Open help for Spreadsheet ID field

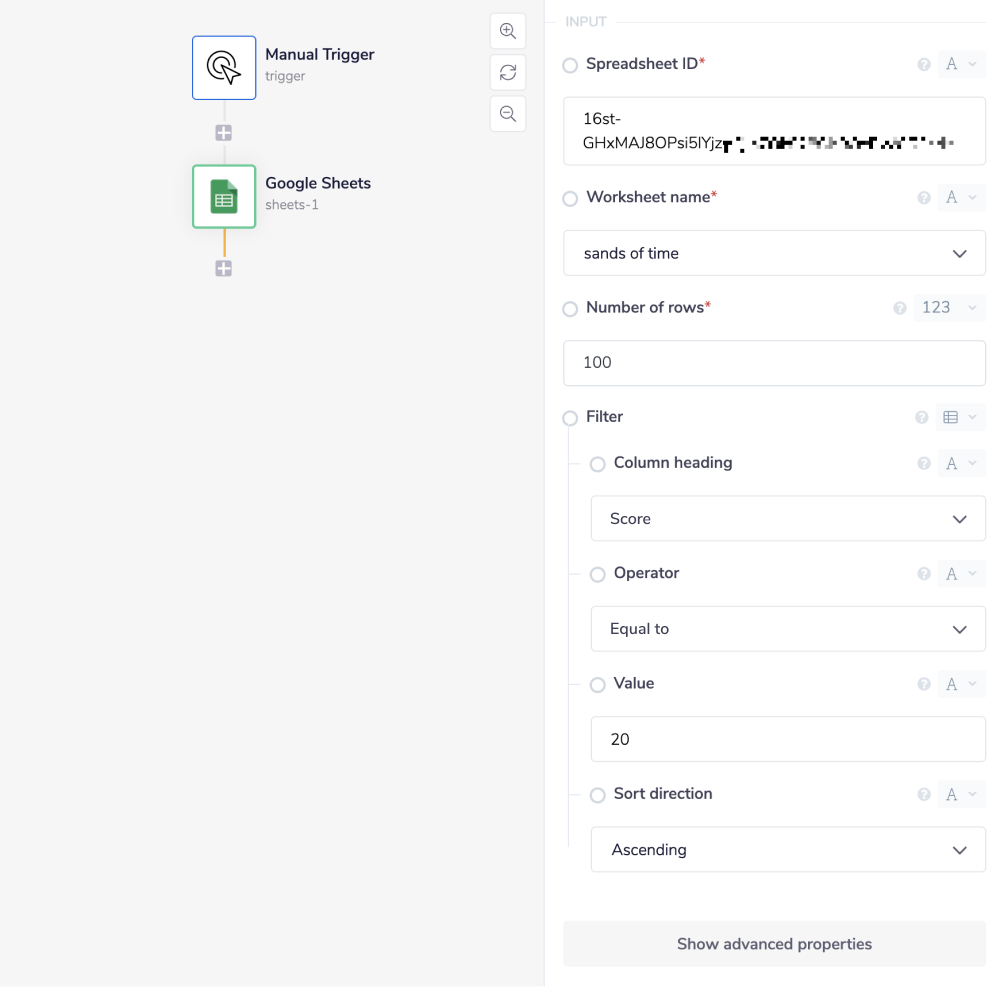pos(923,63)
